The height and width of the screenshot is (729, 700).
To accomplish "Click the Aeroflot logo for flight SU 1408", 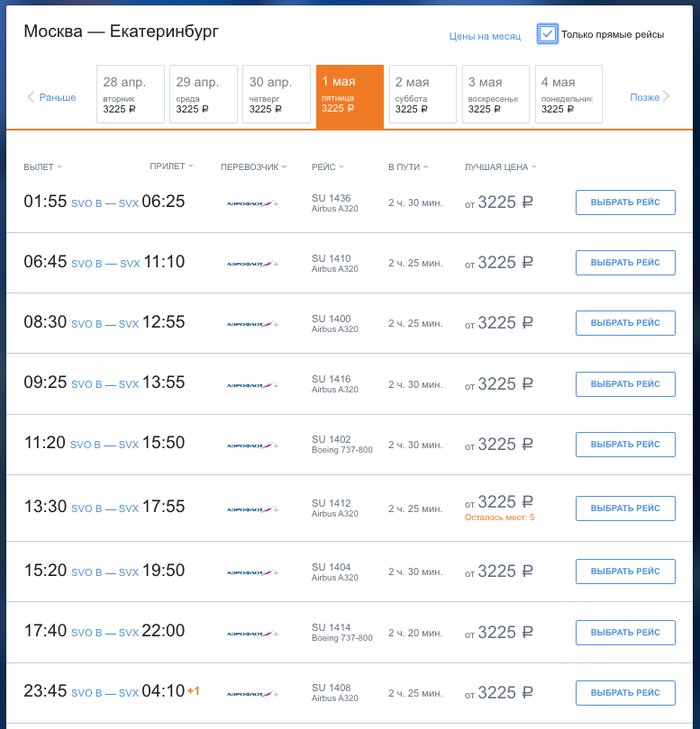I will pos(251,693).
